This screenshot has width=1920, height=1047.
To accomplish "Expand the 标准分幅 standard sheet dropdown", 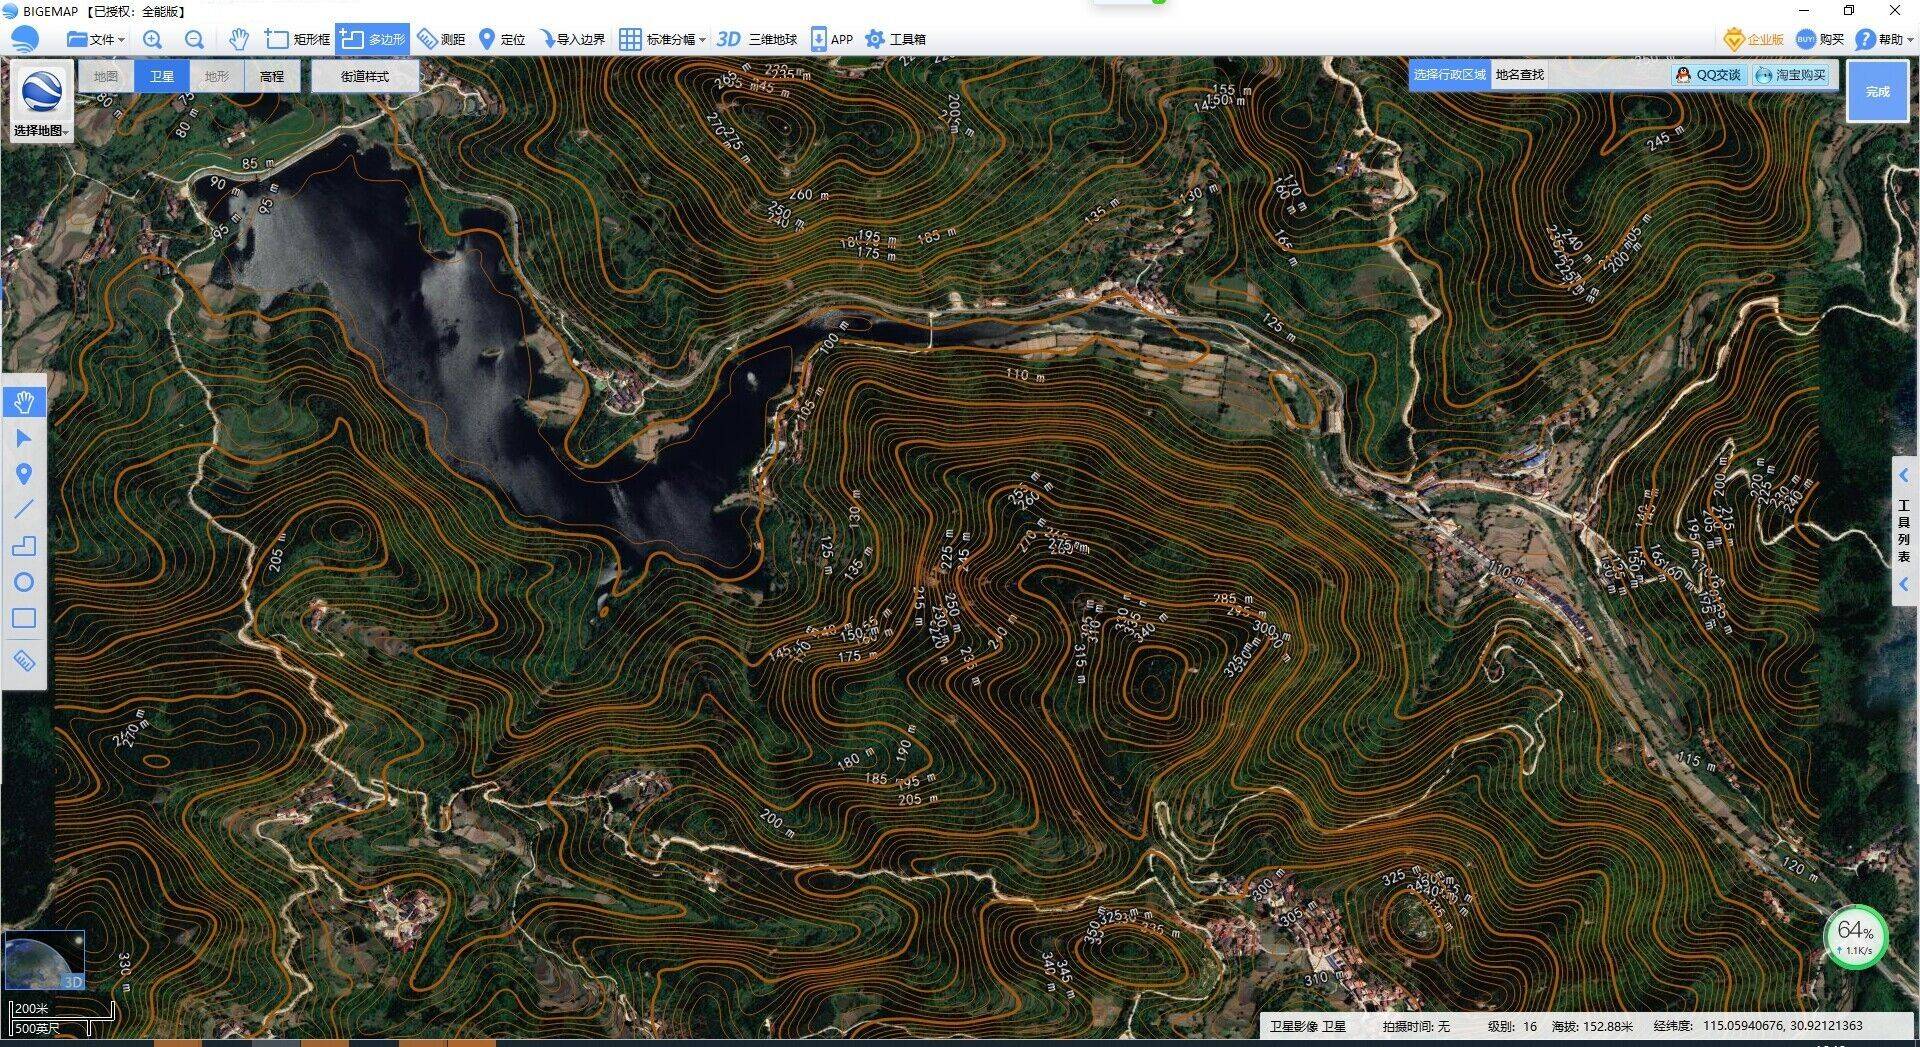I will pos(662,39).
